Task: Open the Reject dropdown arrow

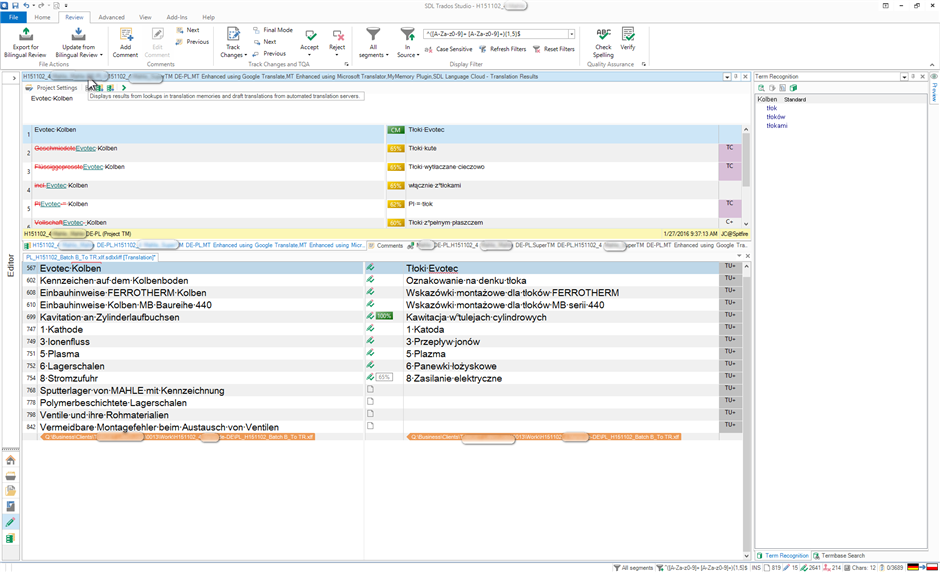Action: coord(338,55)
